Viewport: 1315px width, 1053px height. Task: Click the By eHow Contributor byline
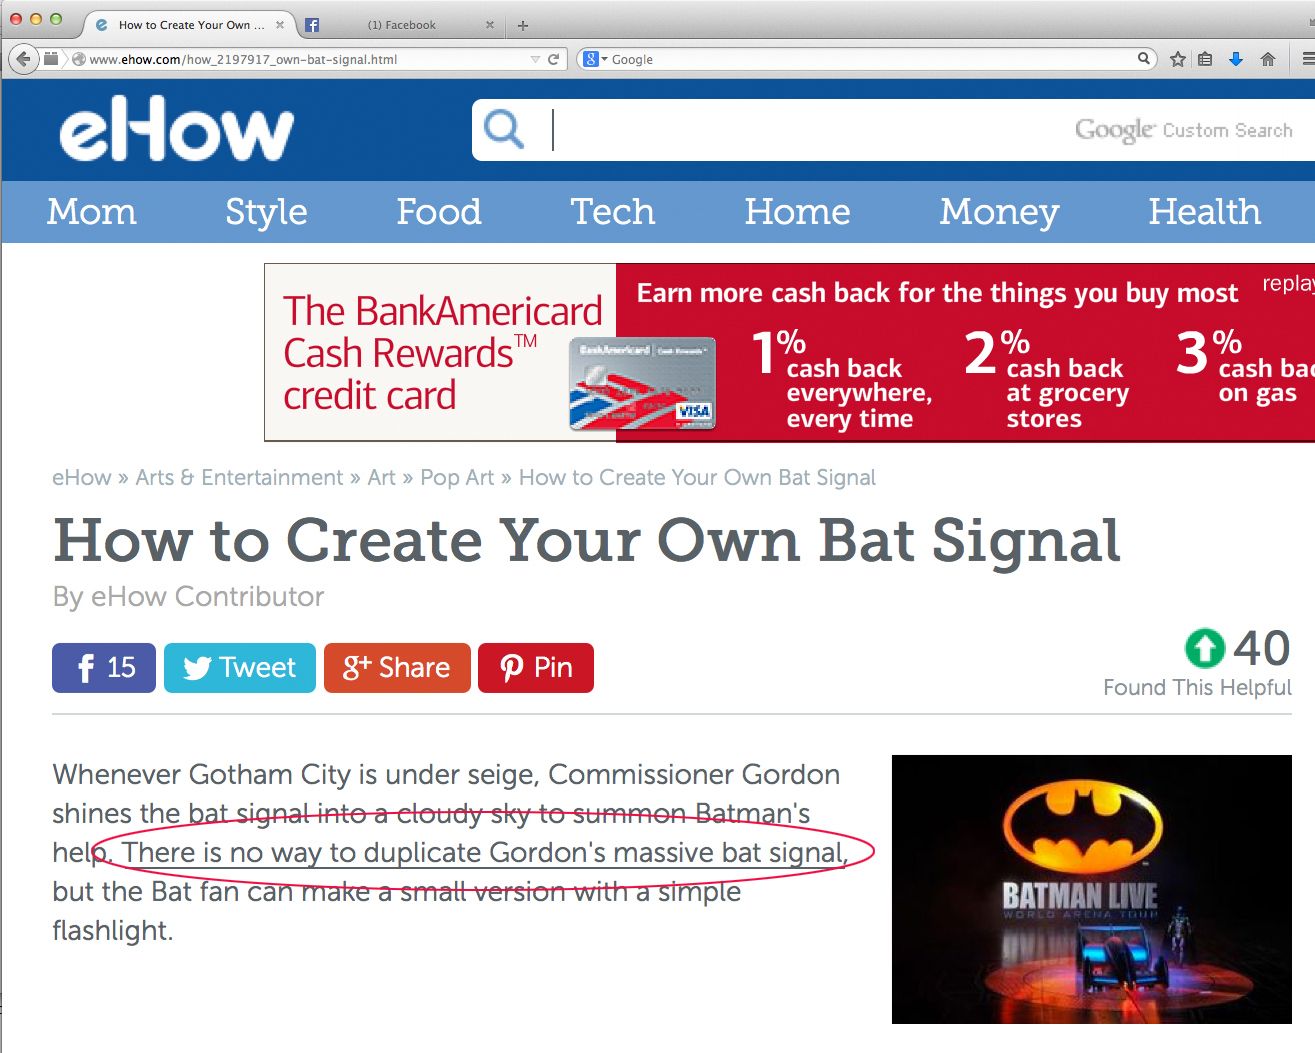tap(188, 597)
